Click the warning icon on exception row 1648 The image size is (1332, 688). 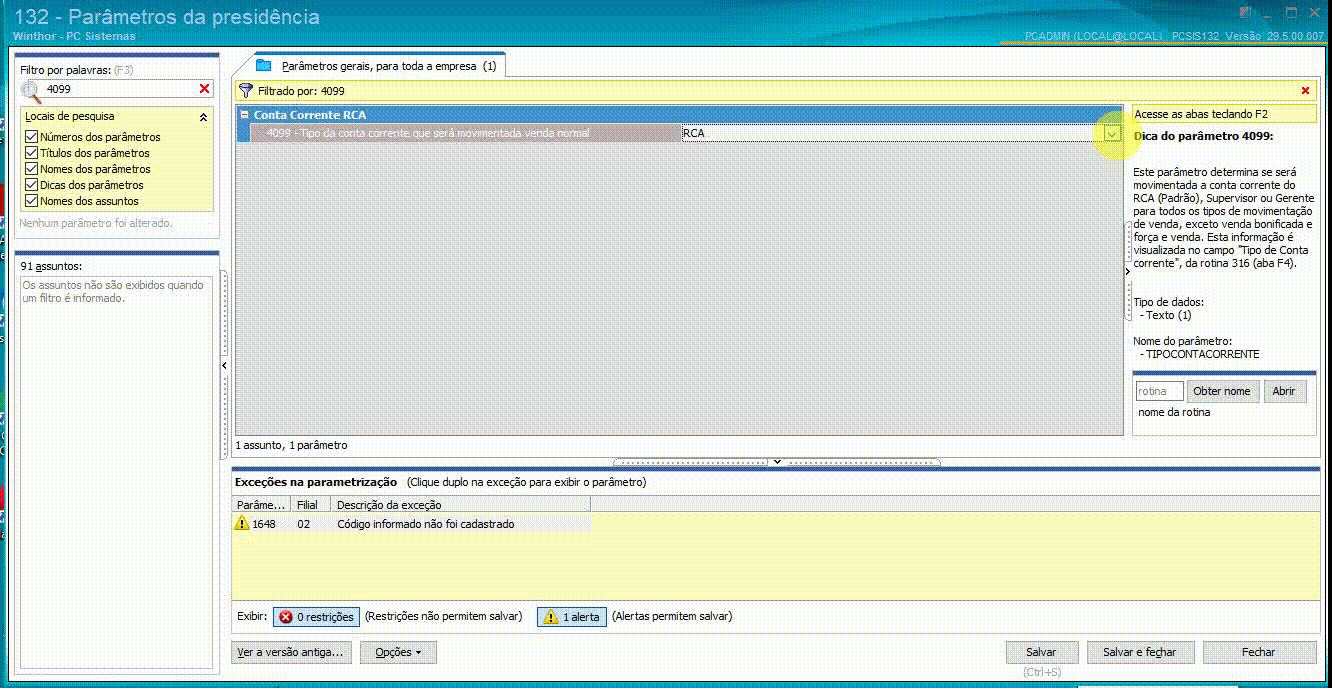point(241,523)
